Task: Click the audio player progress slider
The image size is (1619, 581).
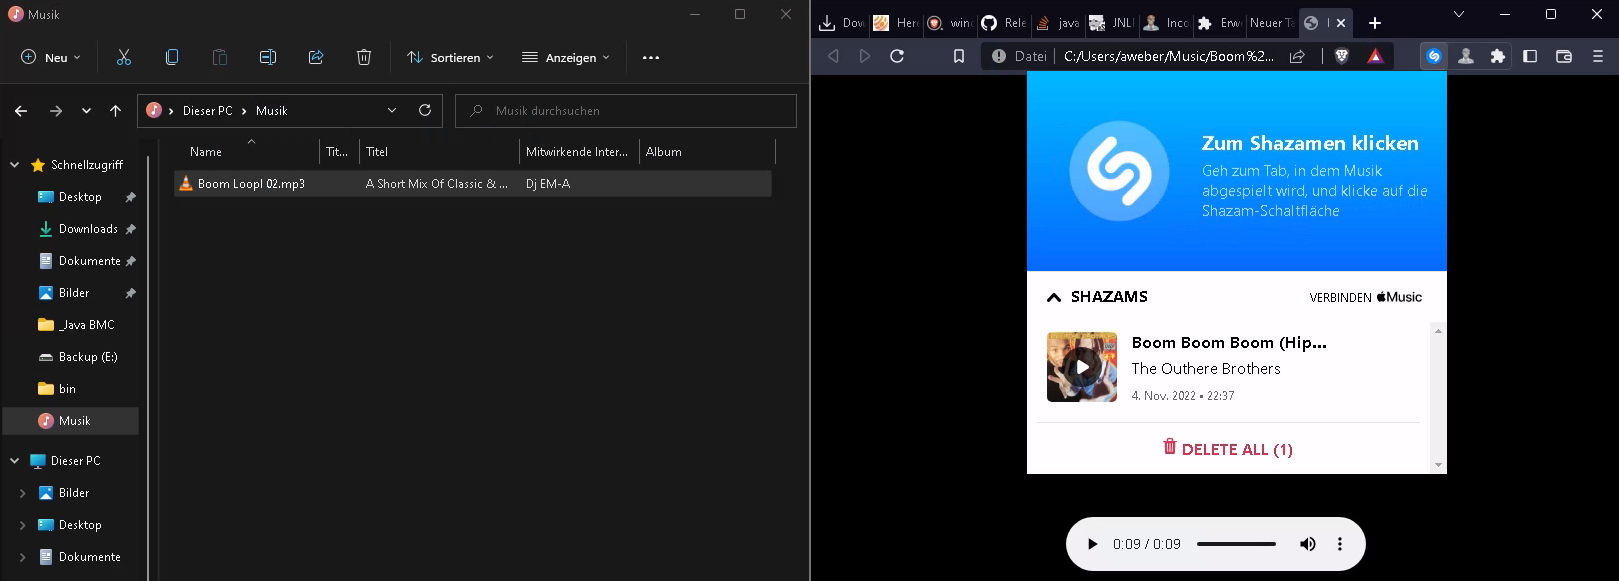Action: tap(1236, 544)
